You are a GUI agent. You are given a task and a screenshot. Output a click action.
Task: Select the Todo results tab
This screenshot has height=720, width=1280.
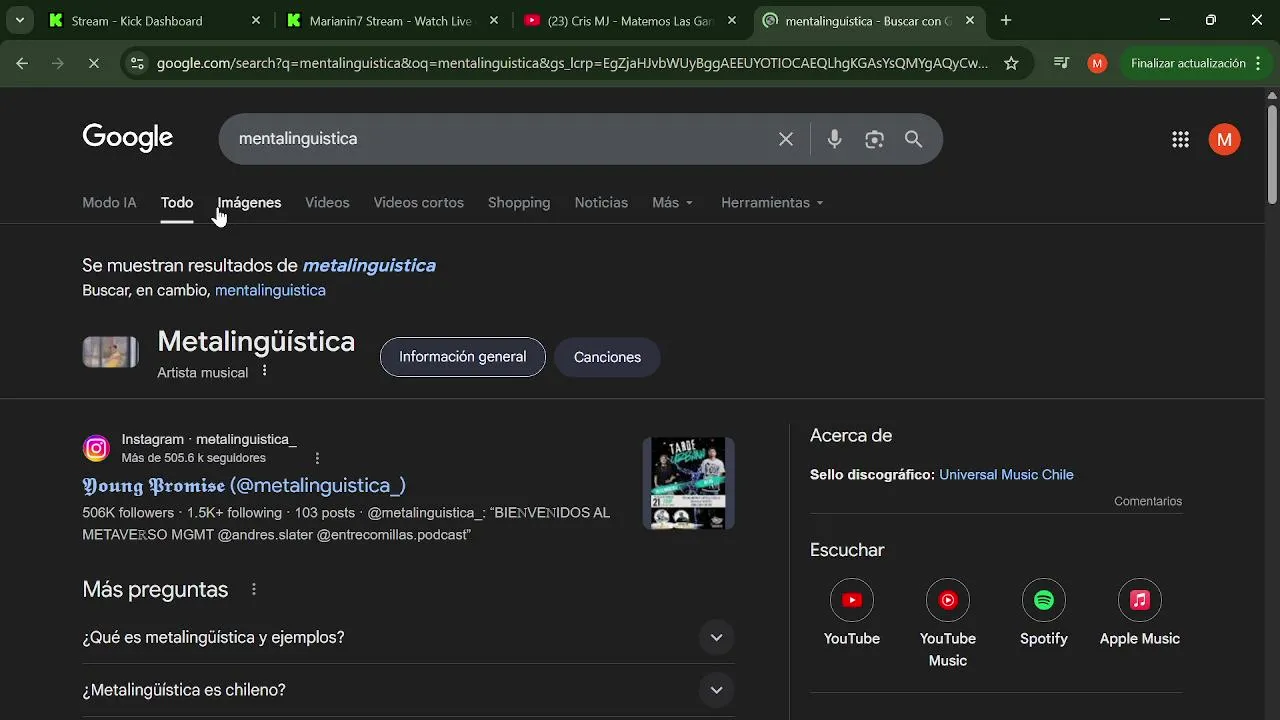point(177,203)
